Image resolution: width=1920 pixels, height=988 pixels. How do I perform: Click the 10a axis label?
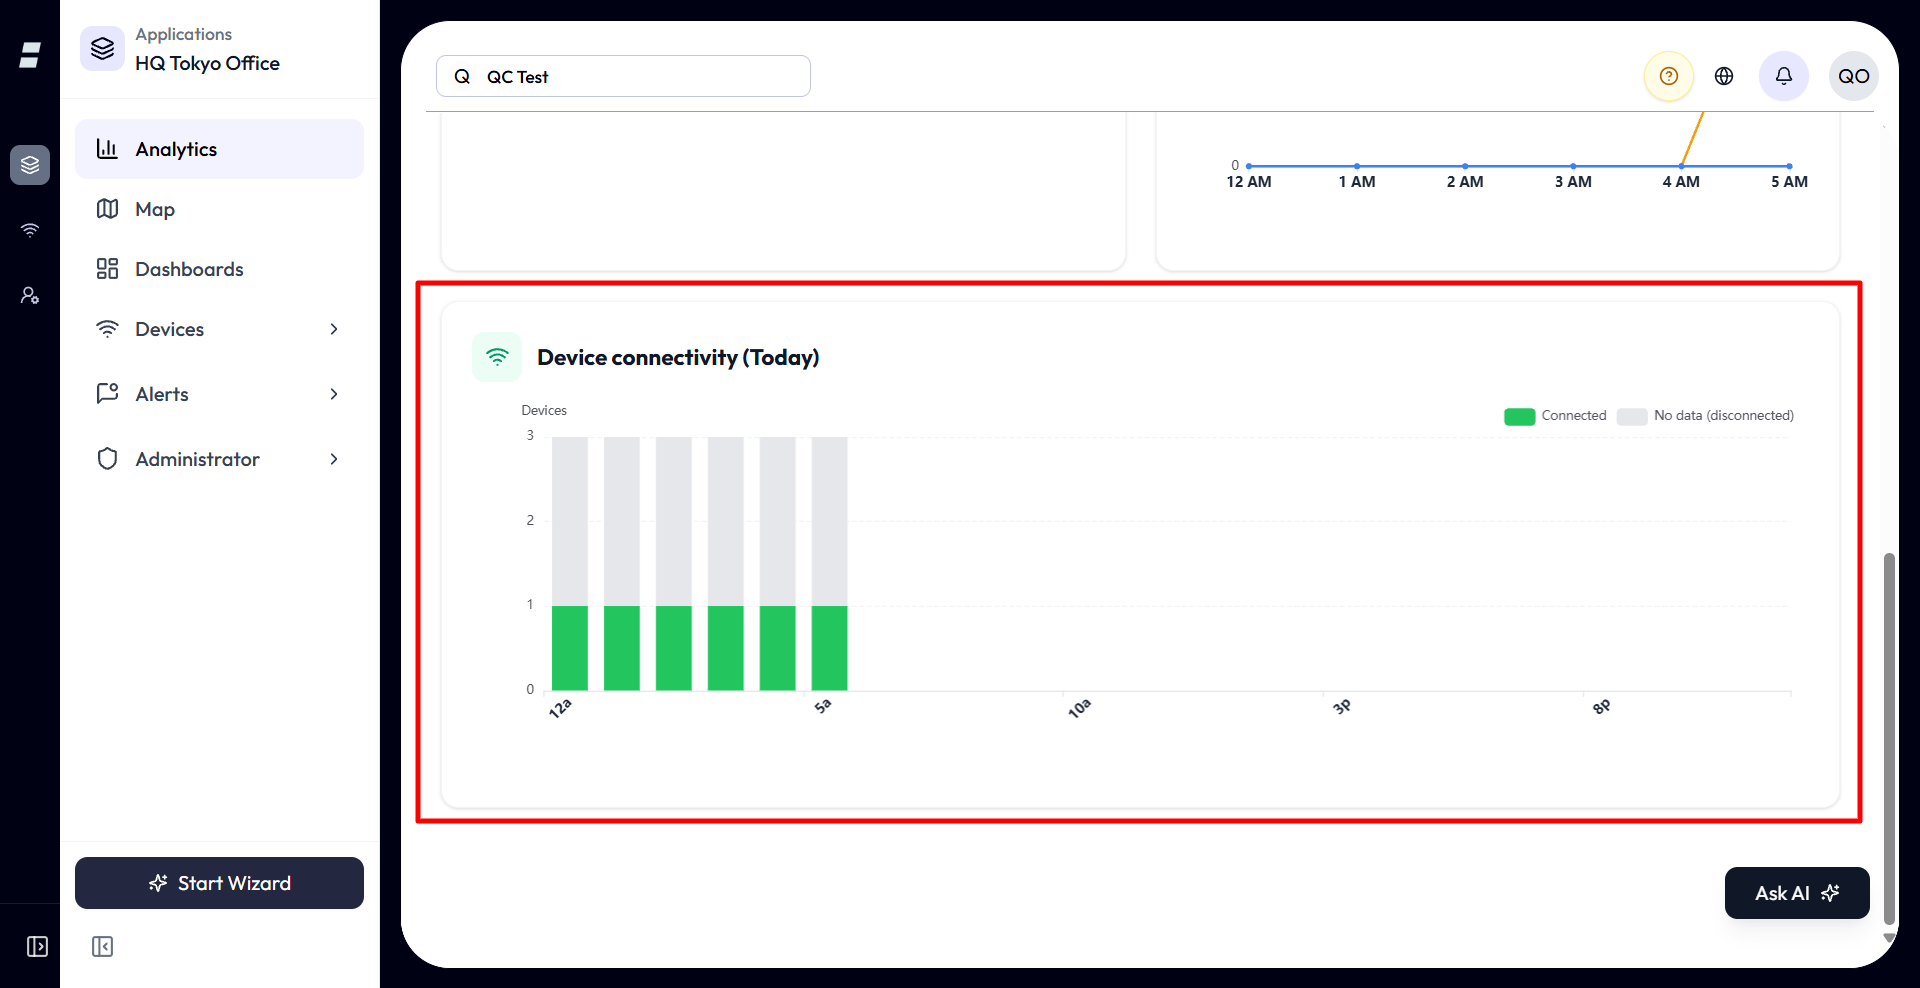click(x=1079, y=708)
